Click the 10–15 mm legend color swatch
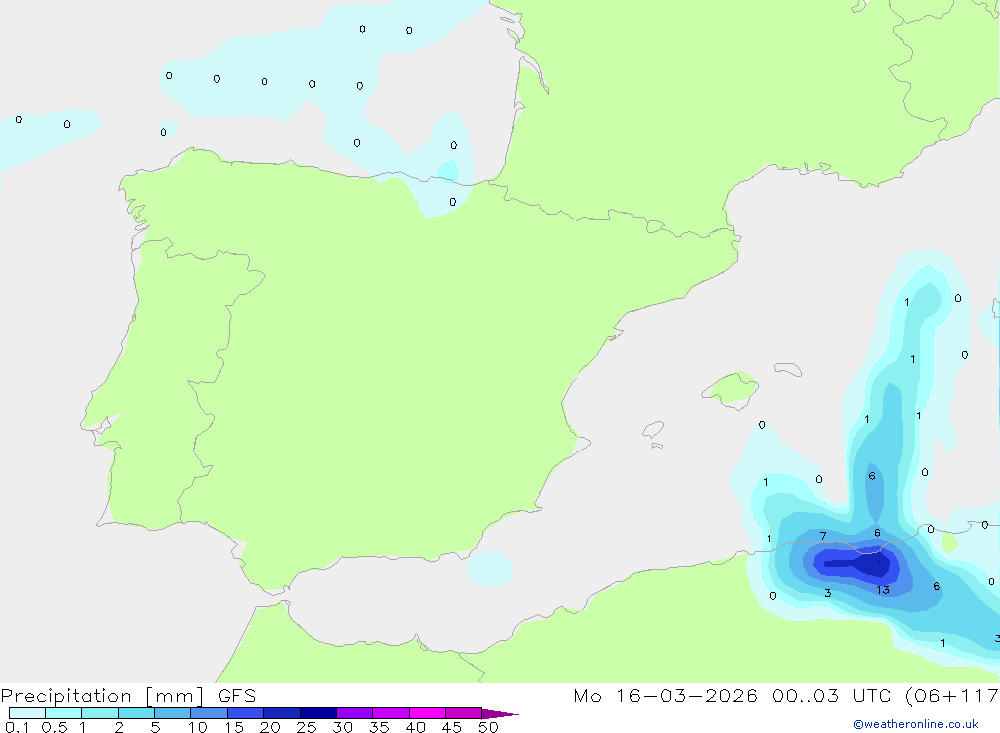The height and width of the screenshot is (733, 1000). pyautogui.click(x=209, y=713)
